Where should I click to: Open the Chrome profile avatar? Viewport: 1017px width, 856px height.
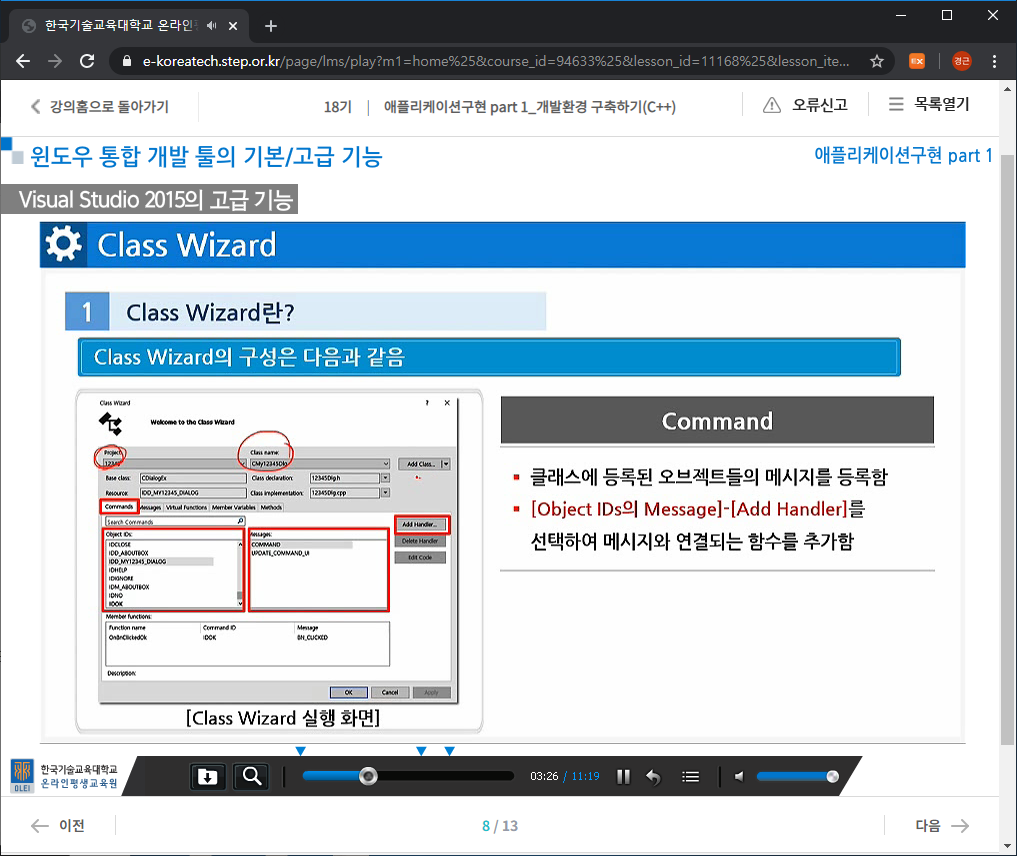tap(961, 62)
